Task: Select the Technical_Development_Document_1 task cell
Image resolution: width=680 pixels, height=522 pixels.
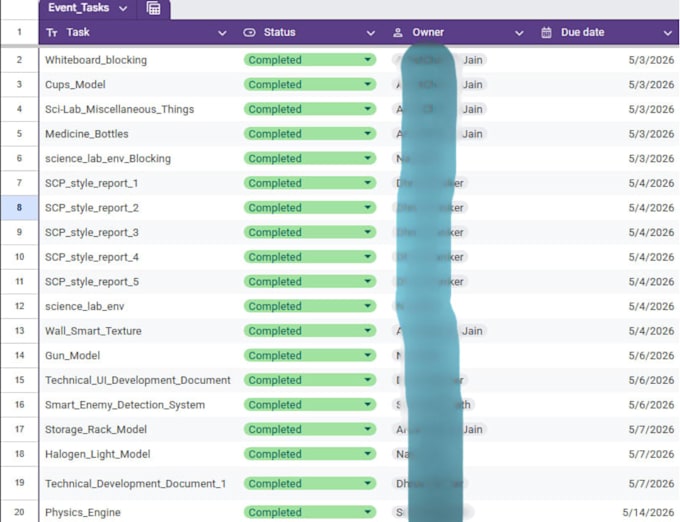Action: 138,483
